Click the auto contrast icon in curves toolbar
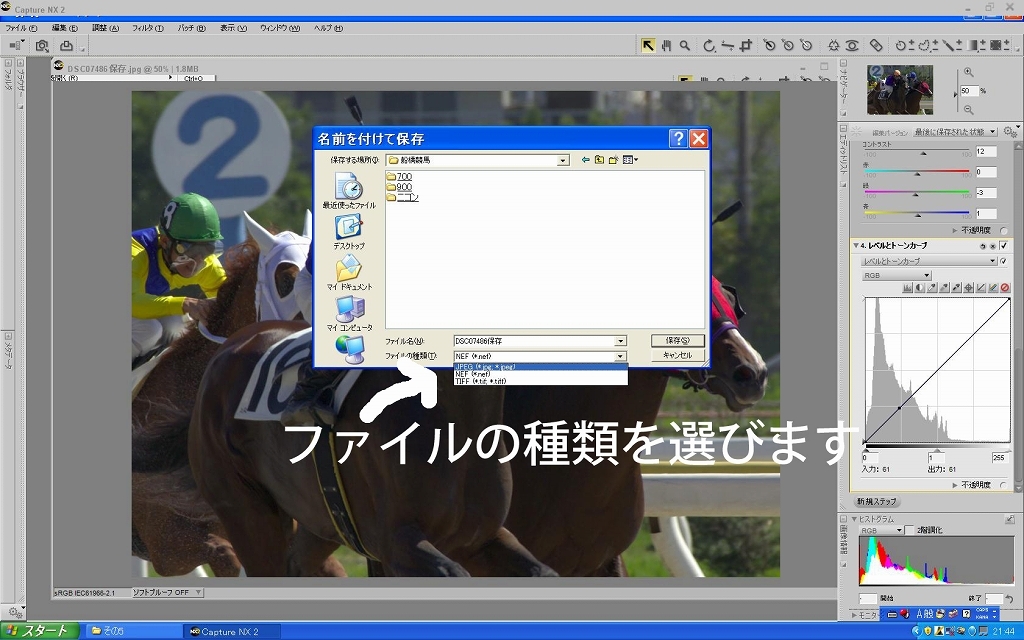Viewport: 1024px width, 640px height. (x=920, y=287)
